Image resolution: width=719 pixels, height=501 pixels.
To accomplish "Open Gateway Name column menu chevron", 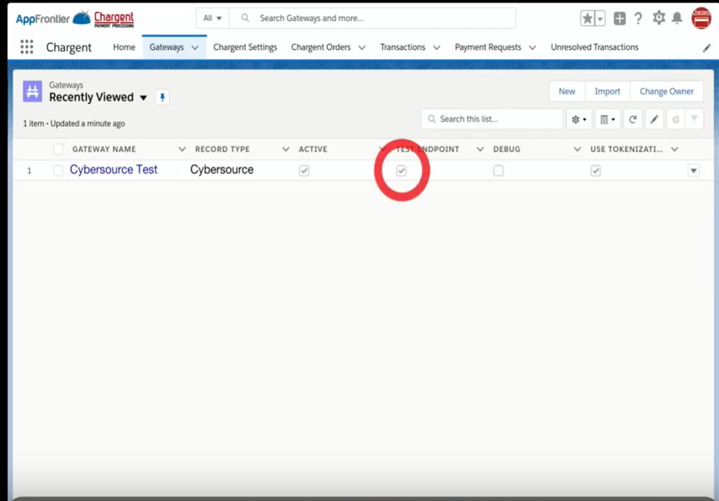I will pos(182,149).
